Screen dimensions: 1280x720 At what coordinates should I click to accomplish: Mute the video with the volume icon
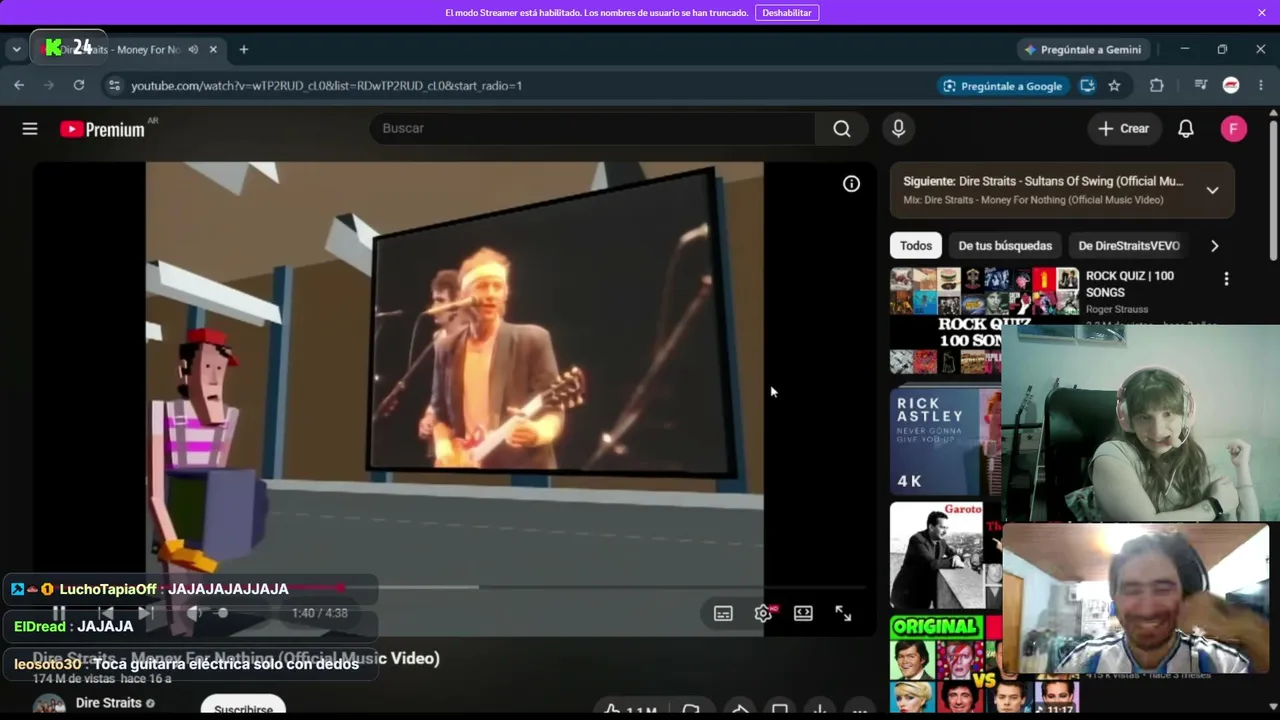[x=195, y=613]
